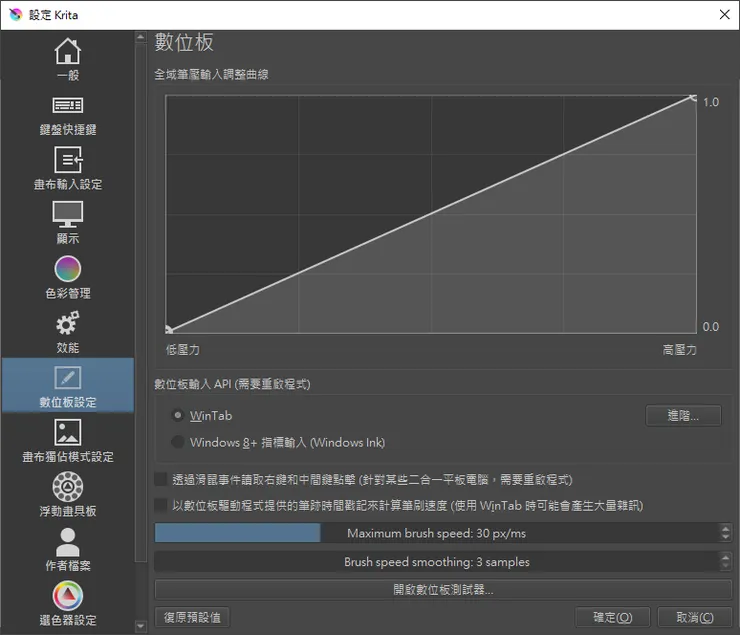Open the 作者檔案 author profile page
Image resolution: width=740 pixels, height=635 pixels.
[67, 549]
